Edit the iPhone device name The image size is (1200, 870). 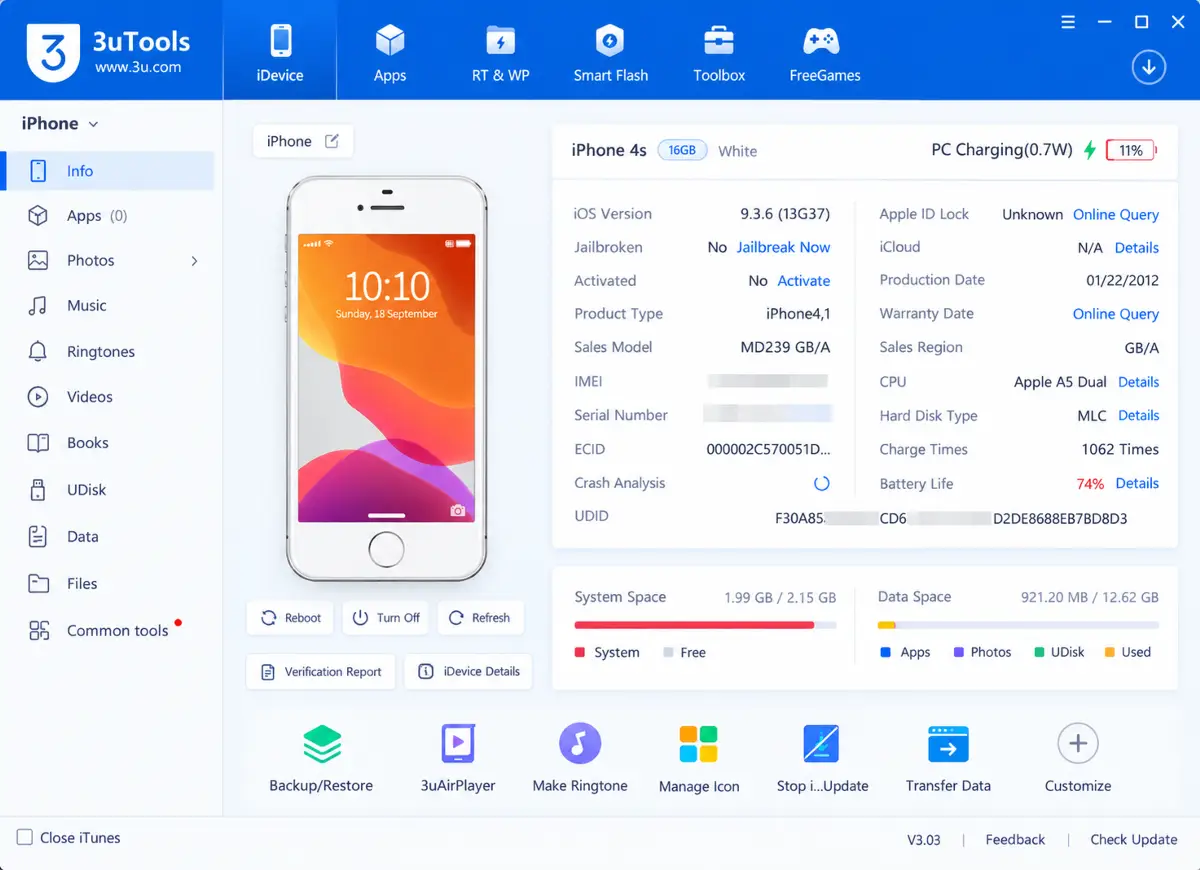click(332, 141)
